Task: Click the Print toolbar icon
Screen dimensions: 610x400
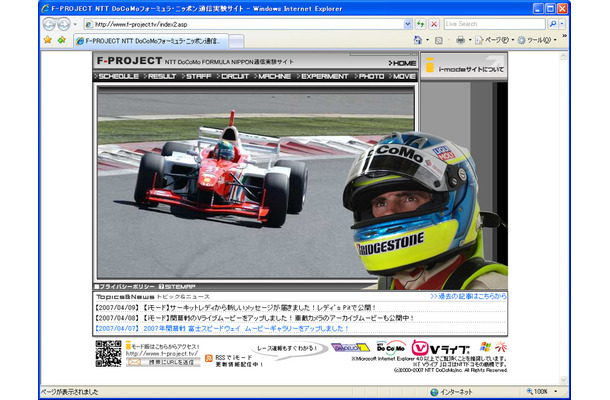Action: tap(460, 40)
